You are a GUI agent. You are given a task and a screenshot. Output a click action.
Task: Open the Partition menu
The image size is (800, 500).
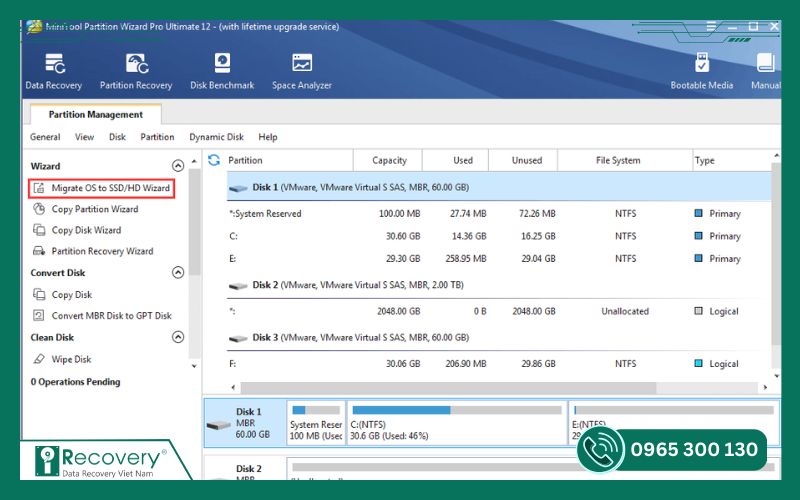157,137
